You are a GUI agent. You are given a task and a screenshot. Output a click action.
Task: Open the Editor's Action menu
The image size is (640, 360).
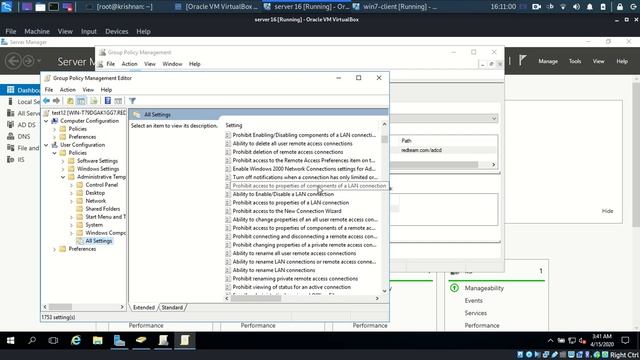tap(68, 90)
